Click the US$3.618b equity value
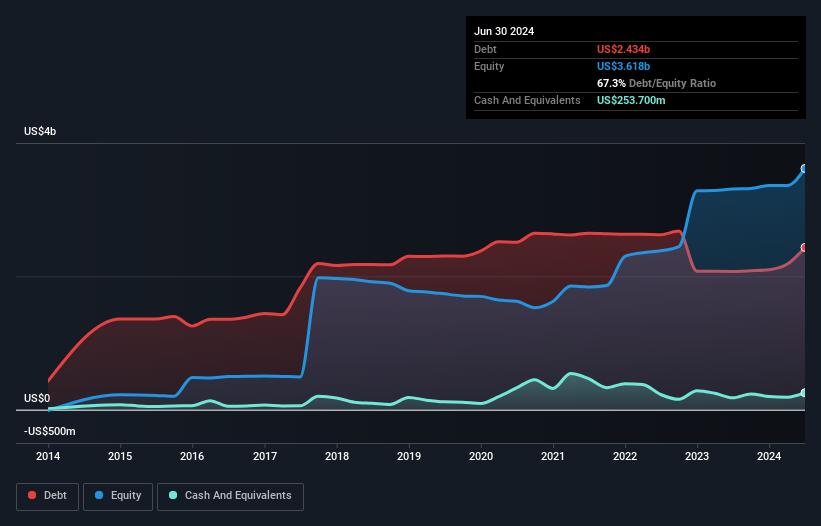Viewport: 821px width, 526px height. point(623,66)
